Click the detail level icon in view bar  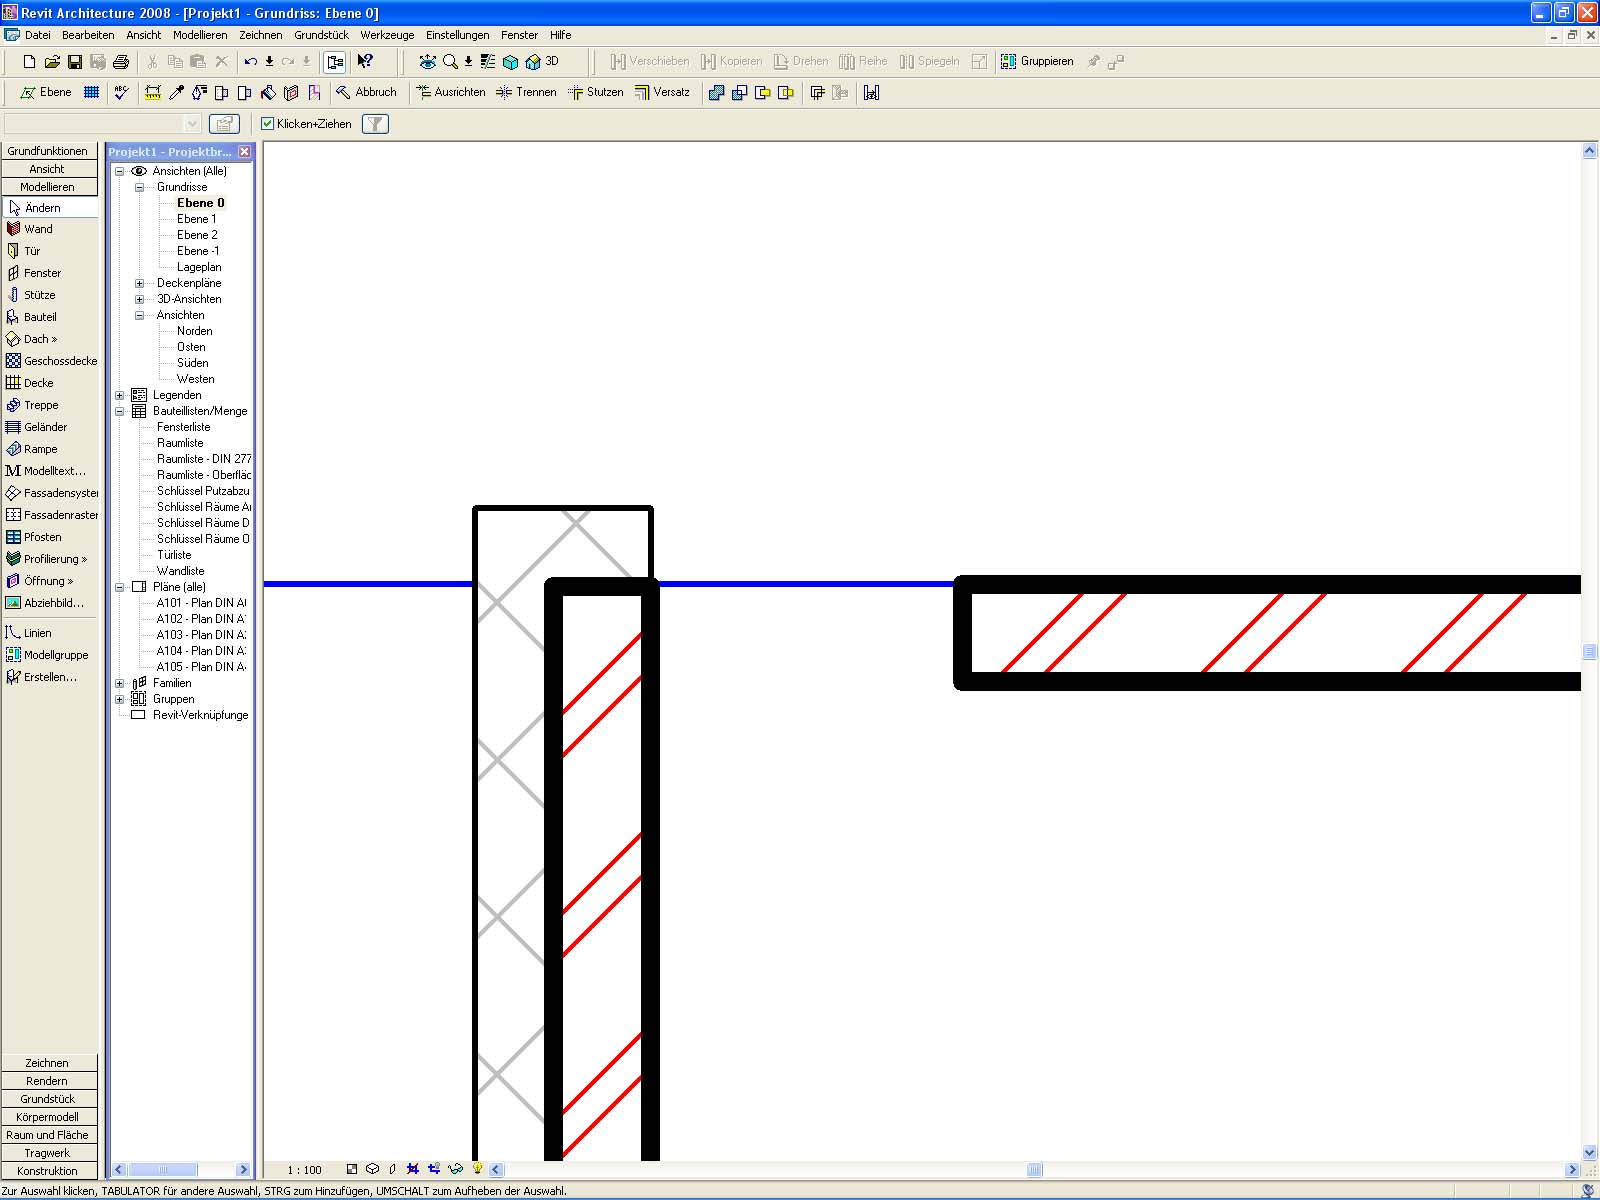pyautogui.click(x=352, y=1169)
